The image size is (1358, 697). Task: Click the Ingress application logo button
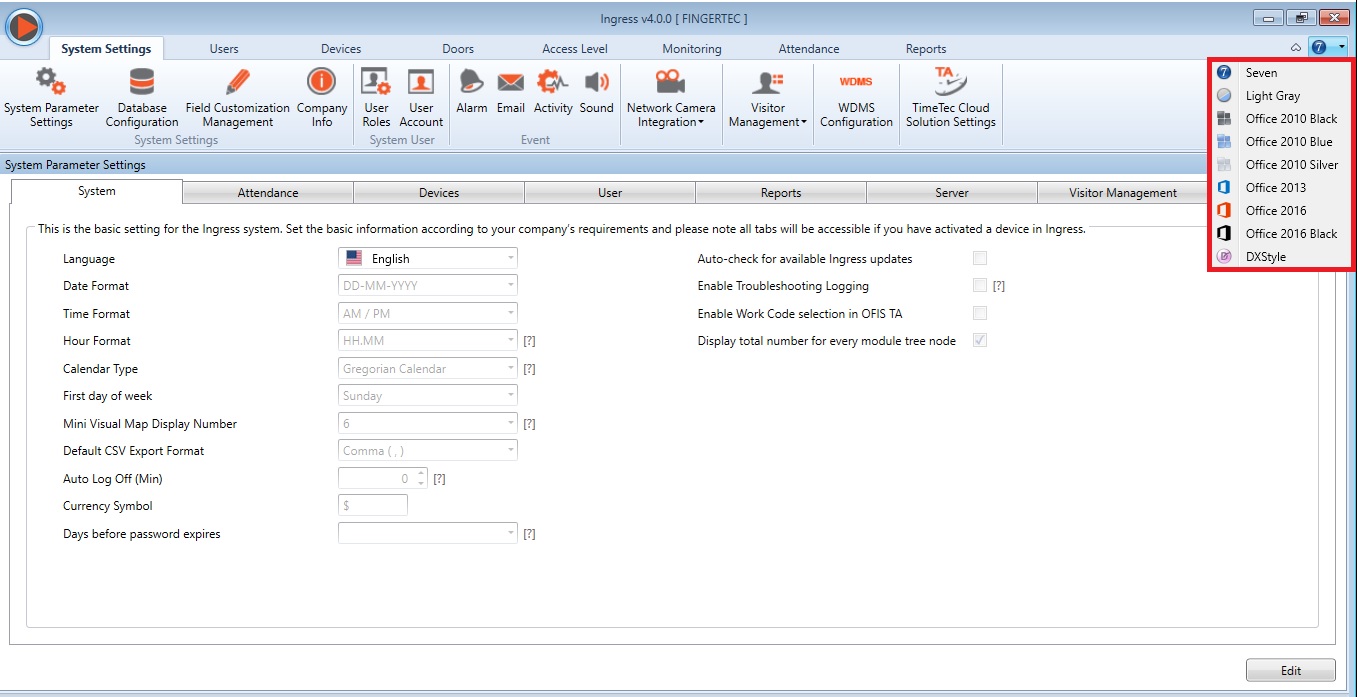[x=24, y=25]
